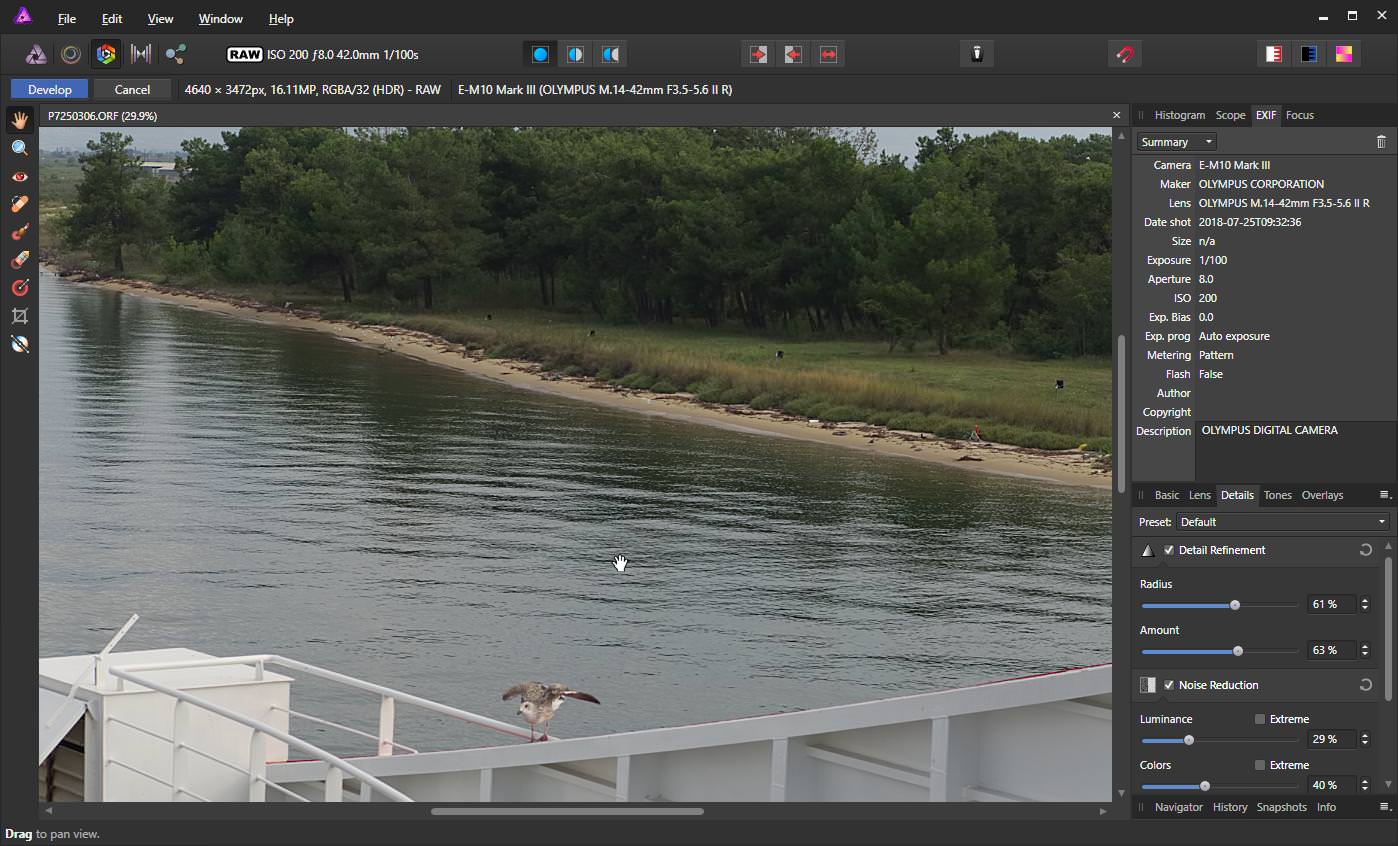Toggle snapping with the magnet icon

coord(1125,54)
